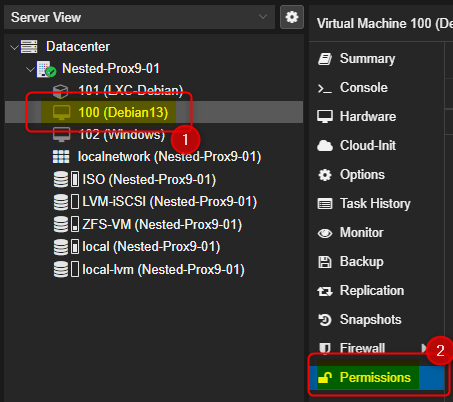
Task: Select LVM-iSCSI (Nested-Prox9-01) storage
Action: tap(170, 202)
